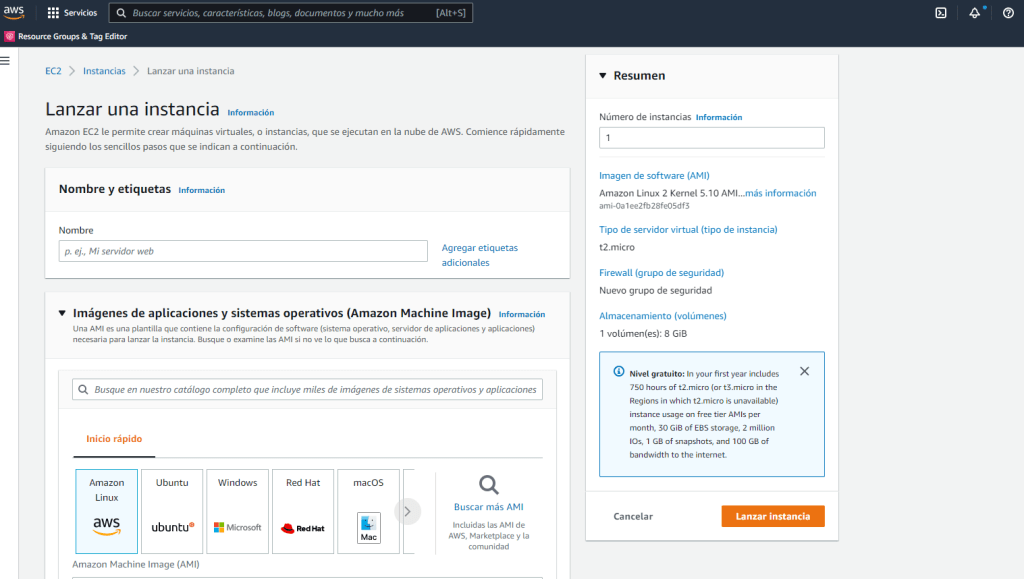
Task: Click the Buscar más AMI magnifier icon
Action: [488, 484]
